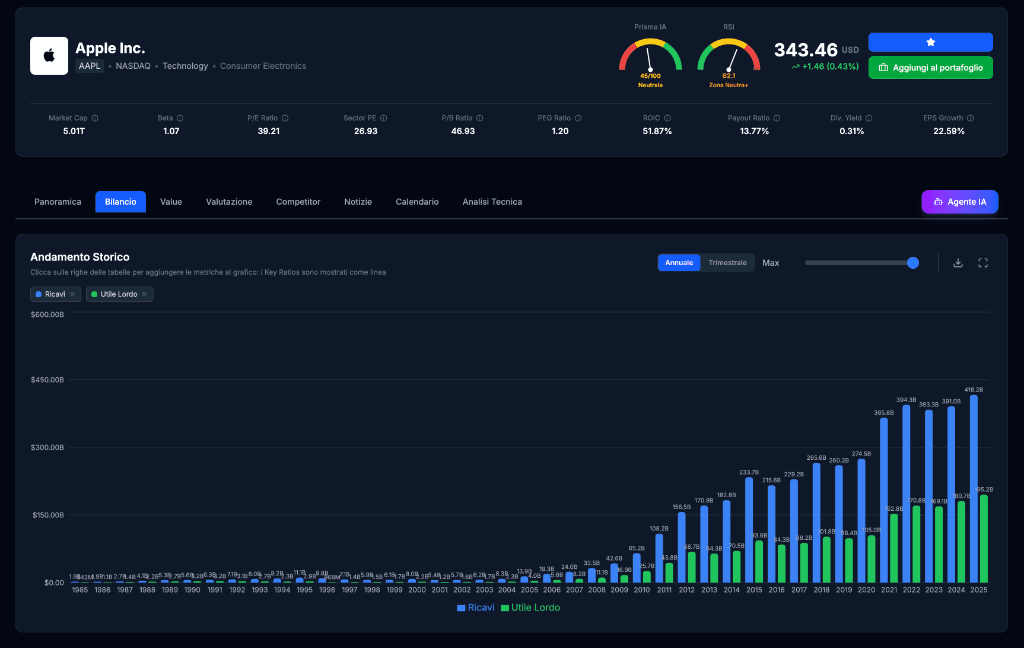Click the 2025 Ricavi bar 416.2B

pos(974,489)
